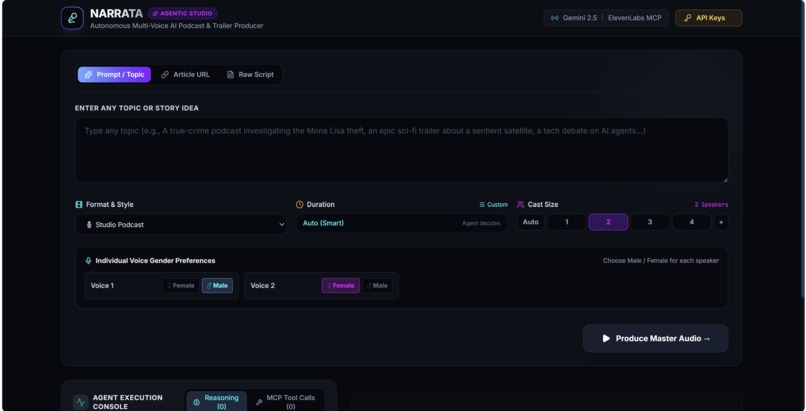The height and width of the screenshot is (411, 806).
Task: Click the podcast producer subtitle text
Action: coord(176,26)
